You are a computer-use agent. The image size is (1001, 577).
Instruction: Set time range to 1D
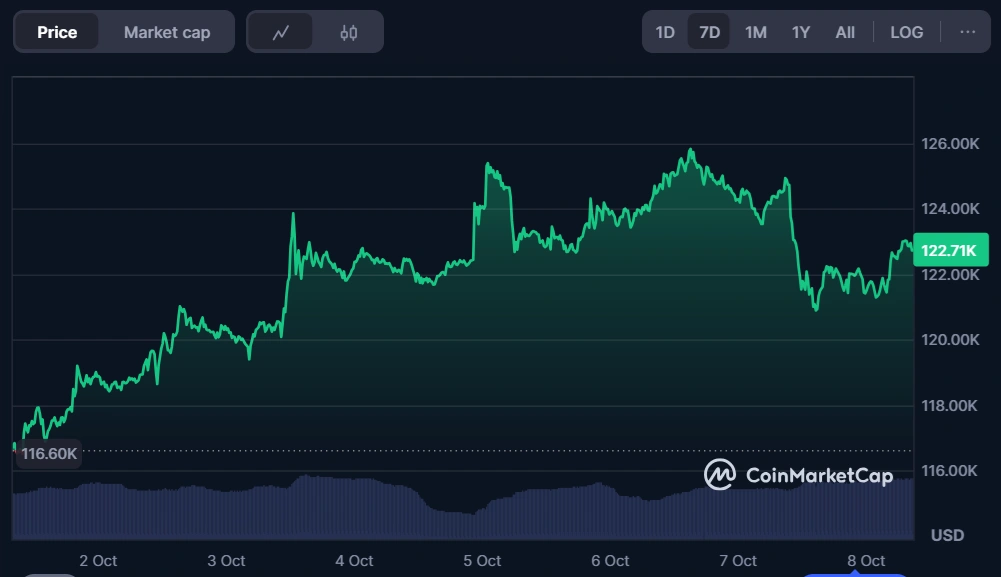point(665,32)
